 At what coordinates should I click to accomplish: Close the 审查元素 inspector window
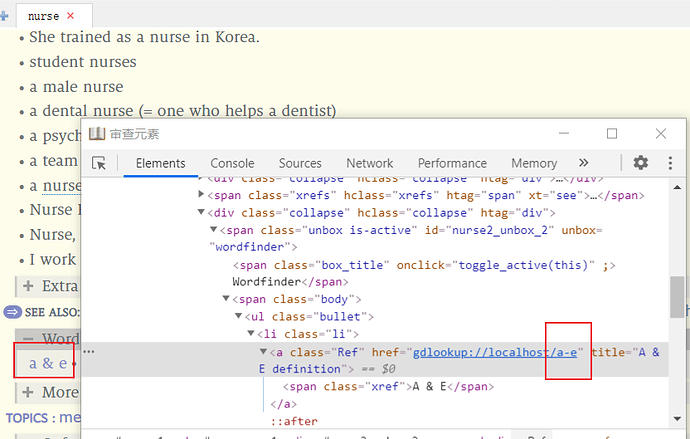pyautogui.click(x=661, y=133)
